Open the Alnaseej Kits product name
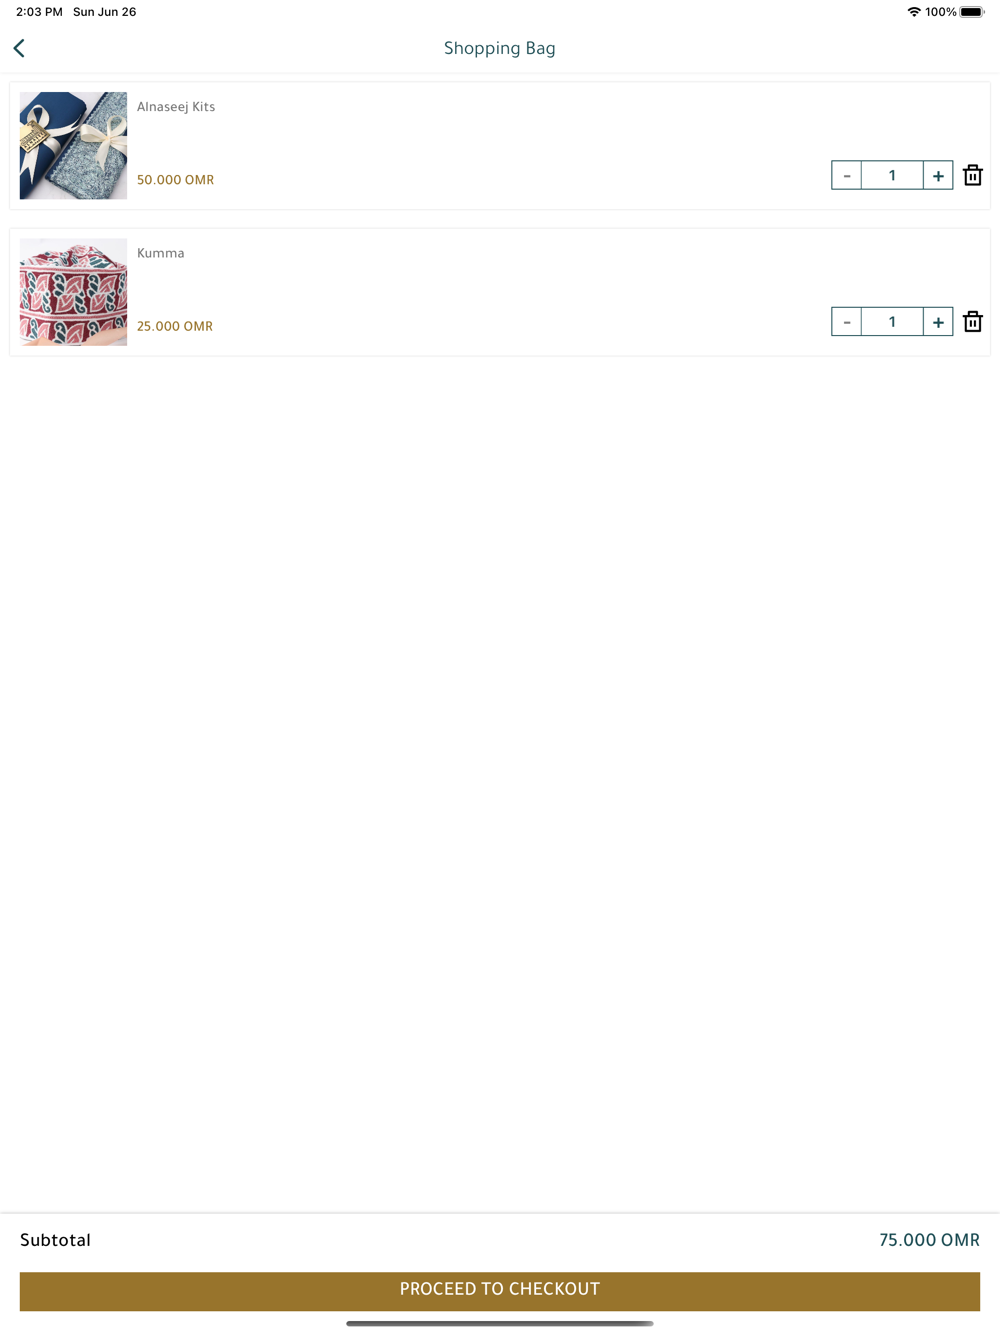 tap(176, 107)
